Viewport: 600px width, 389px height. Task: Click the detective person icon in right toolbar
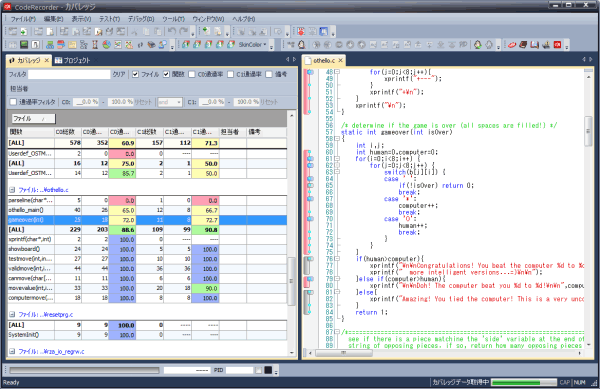(x=302, y=45)
